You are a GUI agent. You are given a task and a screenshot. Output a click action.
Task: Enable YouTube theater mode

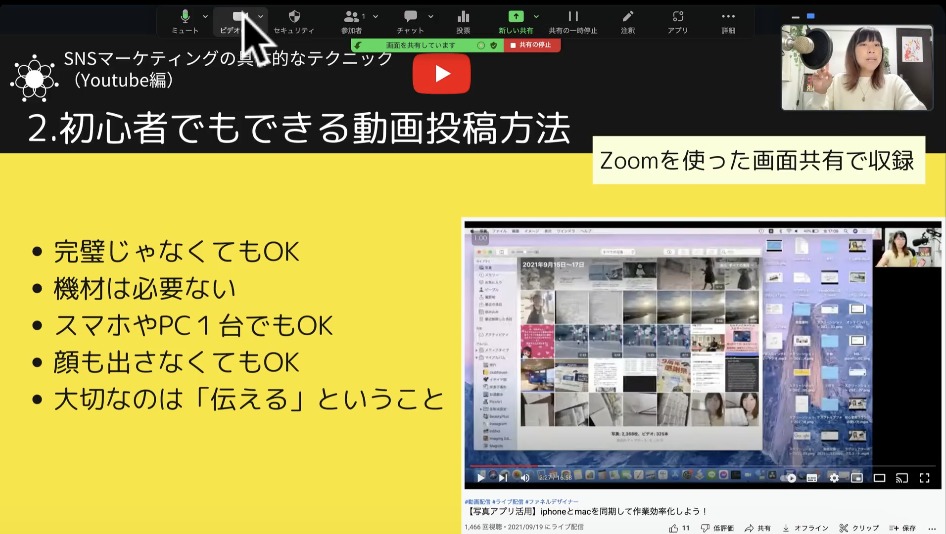[x=879, y=478]
